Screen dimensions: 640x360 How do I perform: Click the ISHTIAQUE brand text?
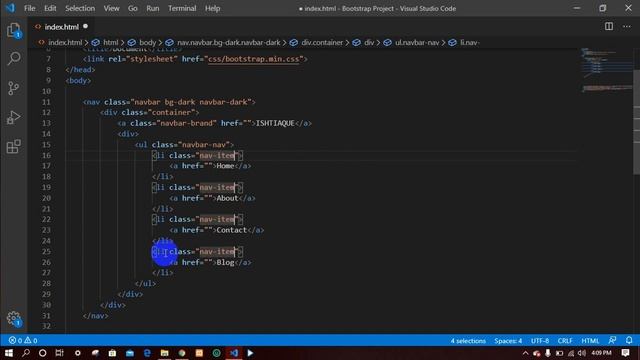pos(275,123)
